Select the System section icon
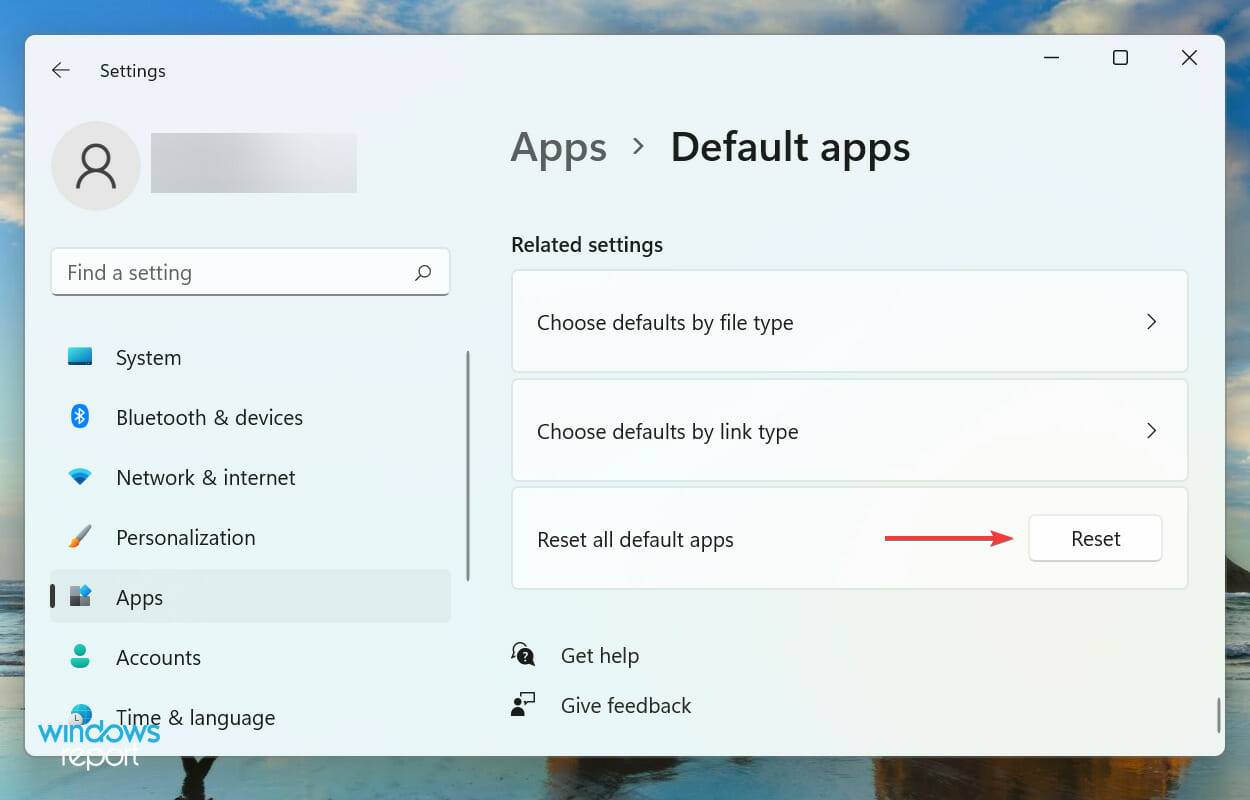Image resolution: width=1250 pixels, height=800 pixels. pos(78,357)
